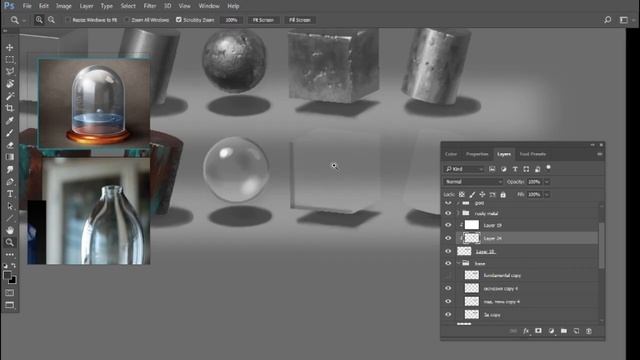Select the Zoom tool in the toolbox
This screenshot has width=640, height=360.
click(10, 242)
